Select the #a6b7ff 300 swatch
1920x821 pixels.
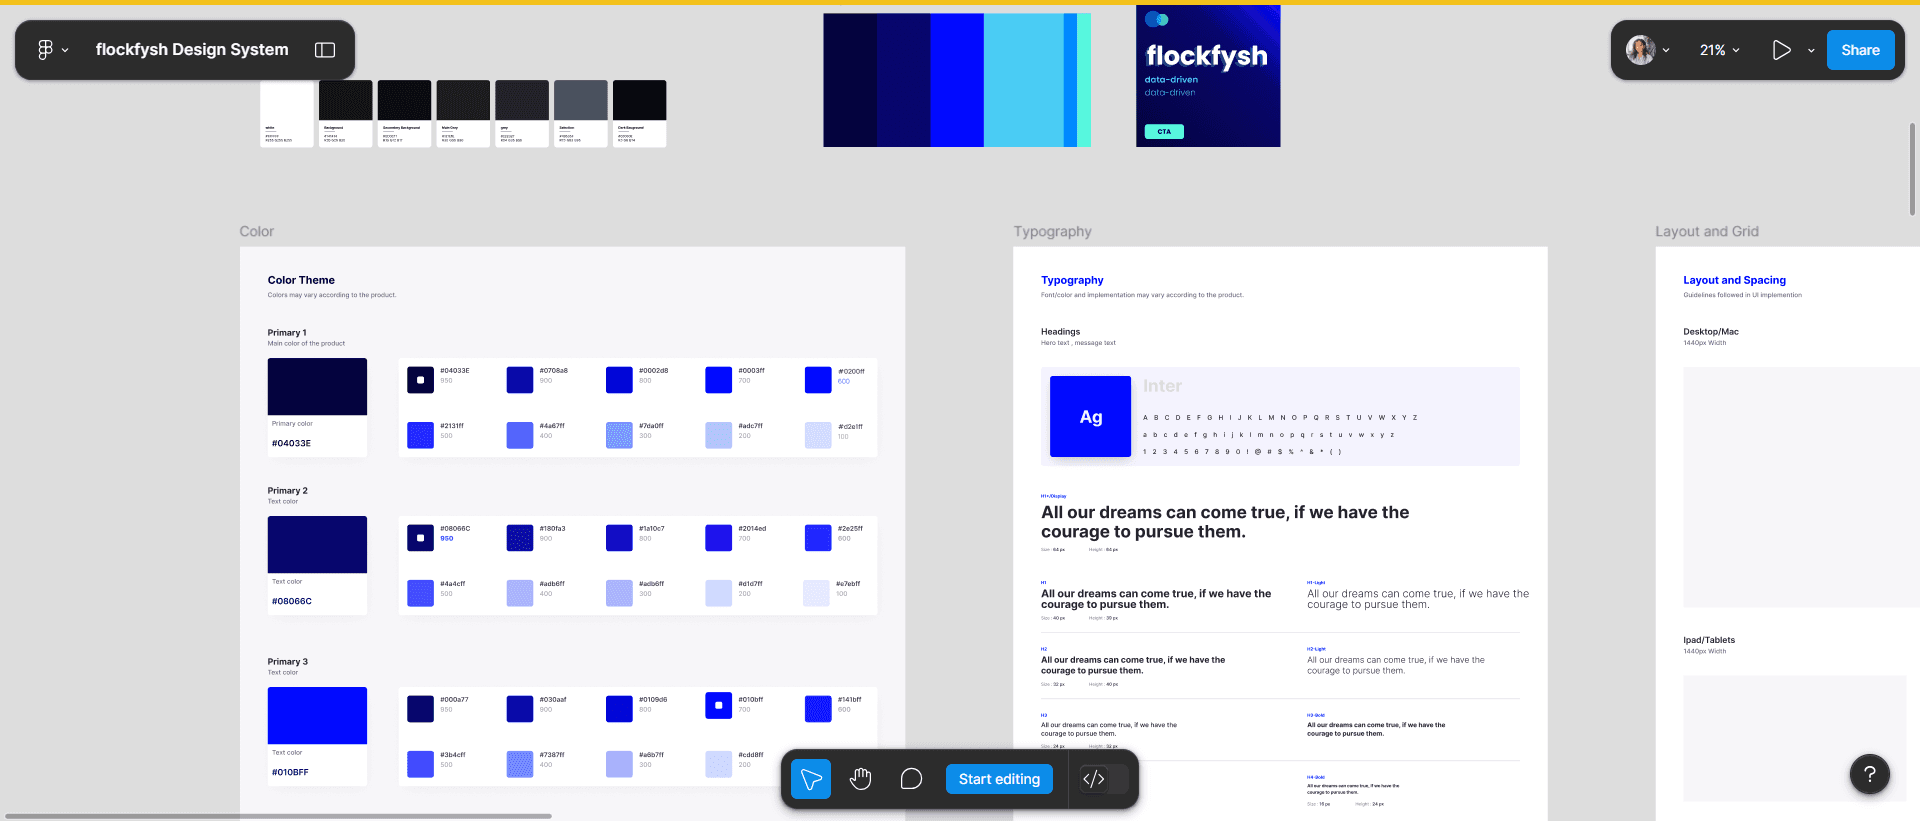click(619, 764)
